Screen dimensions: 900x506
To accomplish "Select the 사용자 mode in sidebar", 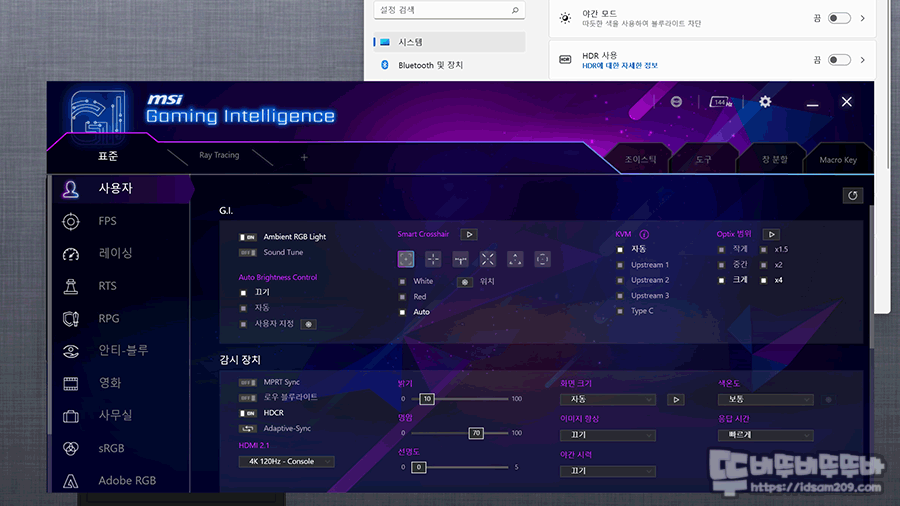I will (x=122, y=189).
